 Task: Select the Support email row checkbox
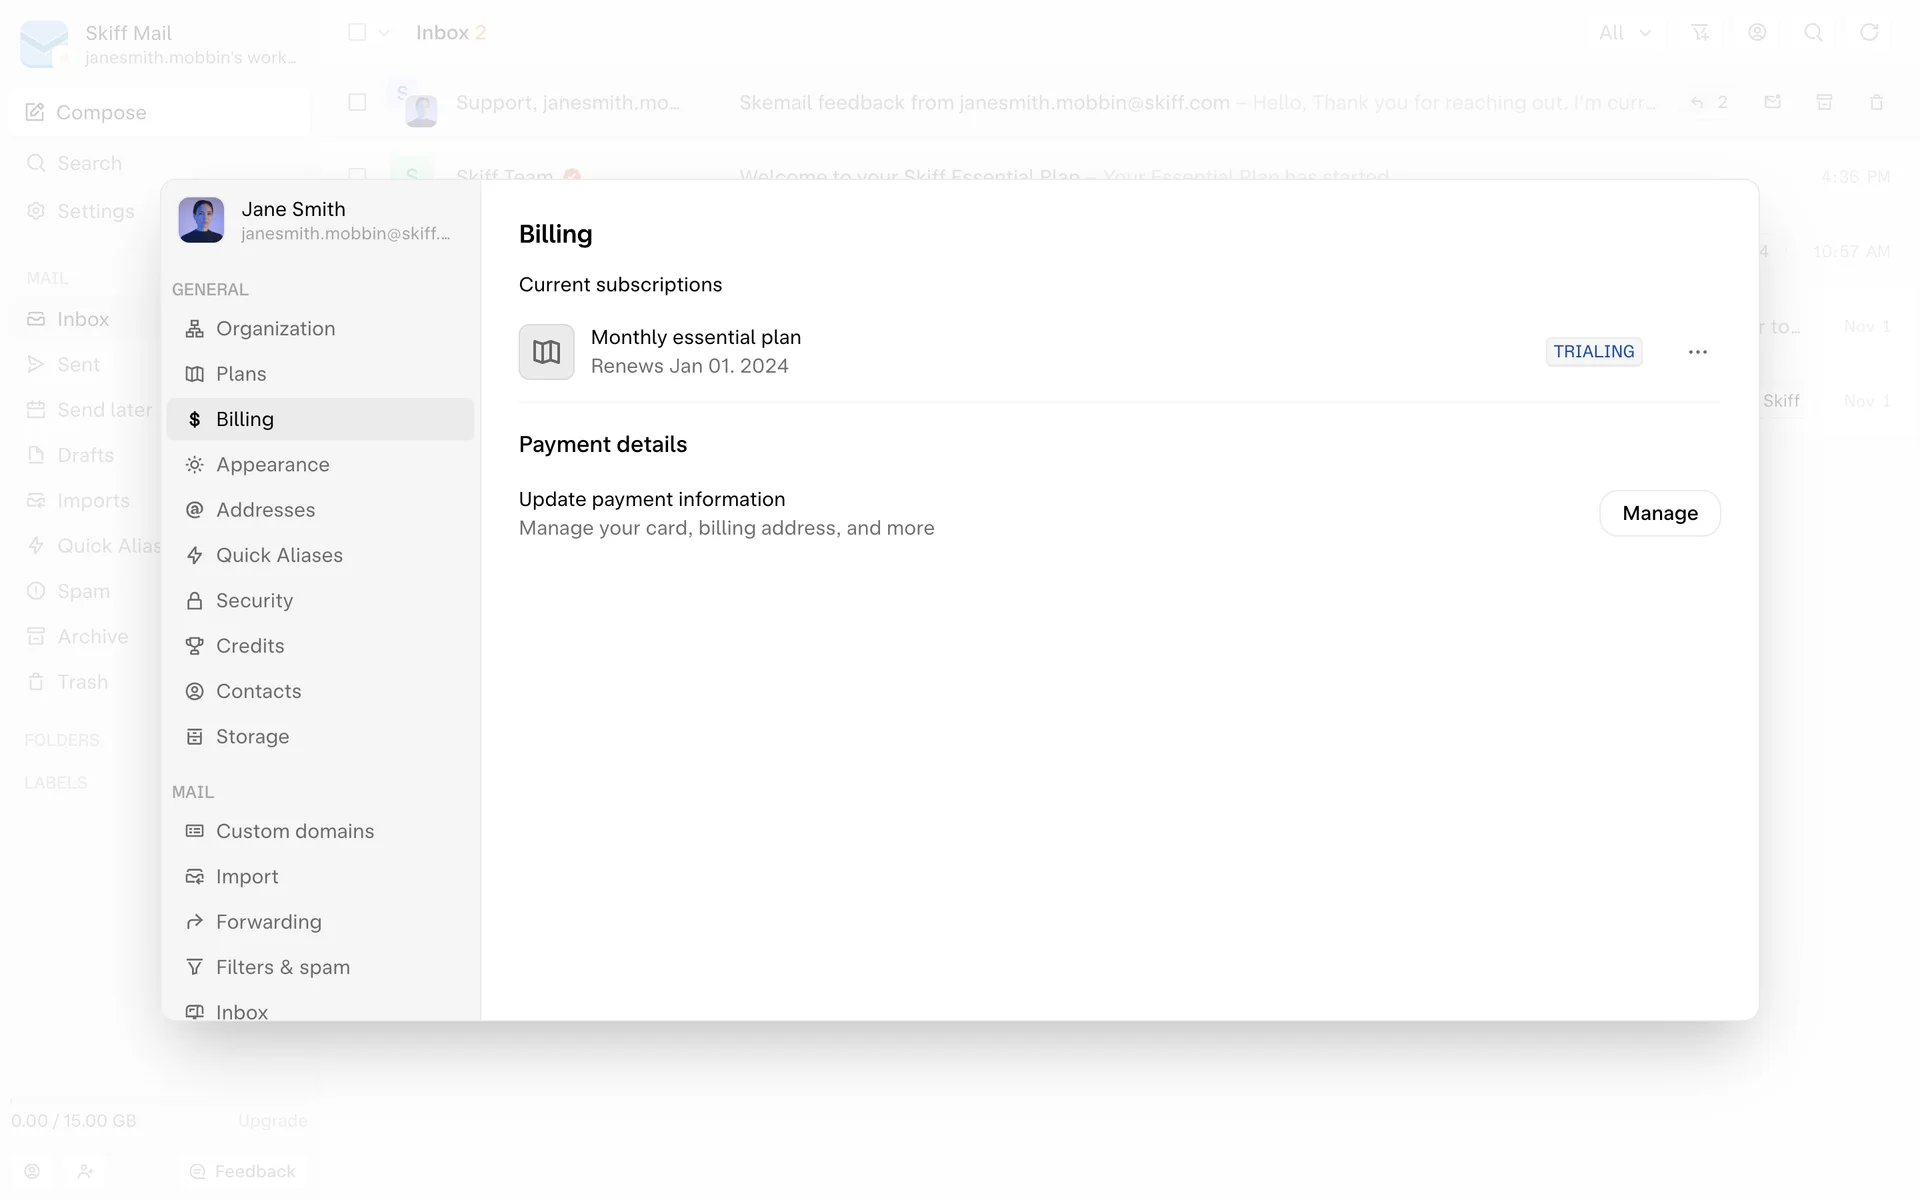(357, 102)
